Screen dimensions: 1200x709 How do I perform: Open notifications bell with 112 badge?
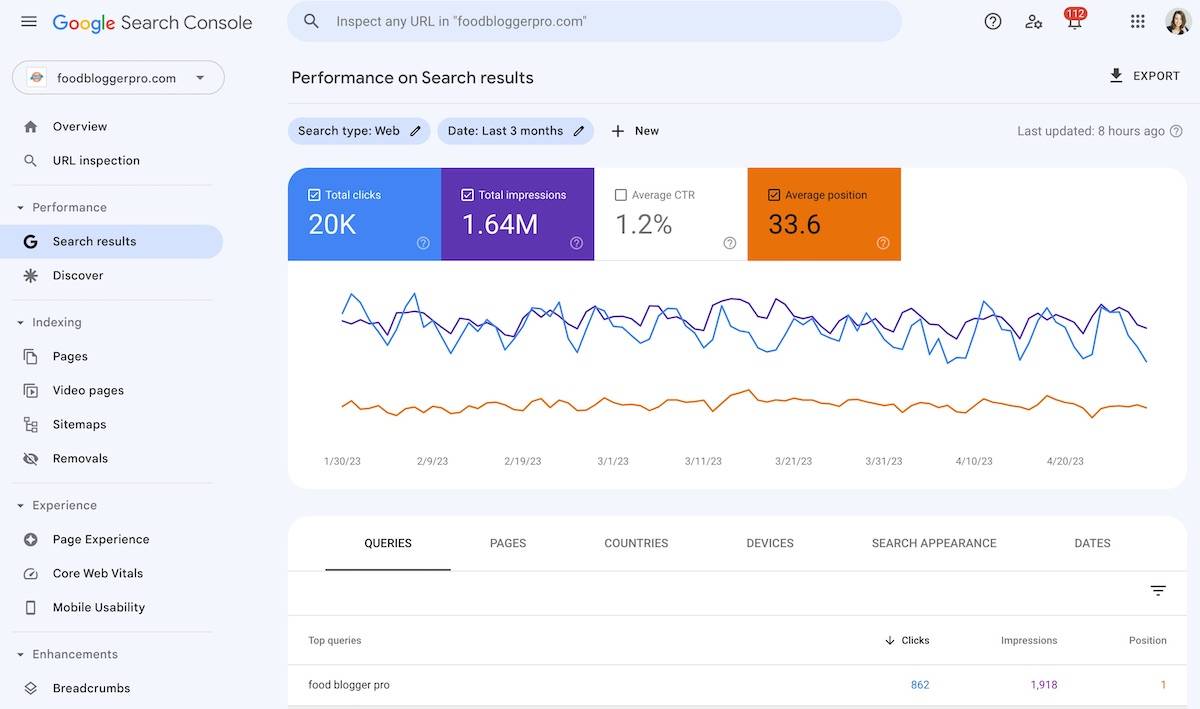click(x=1075, y=19)
